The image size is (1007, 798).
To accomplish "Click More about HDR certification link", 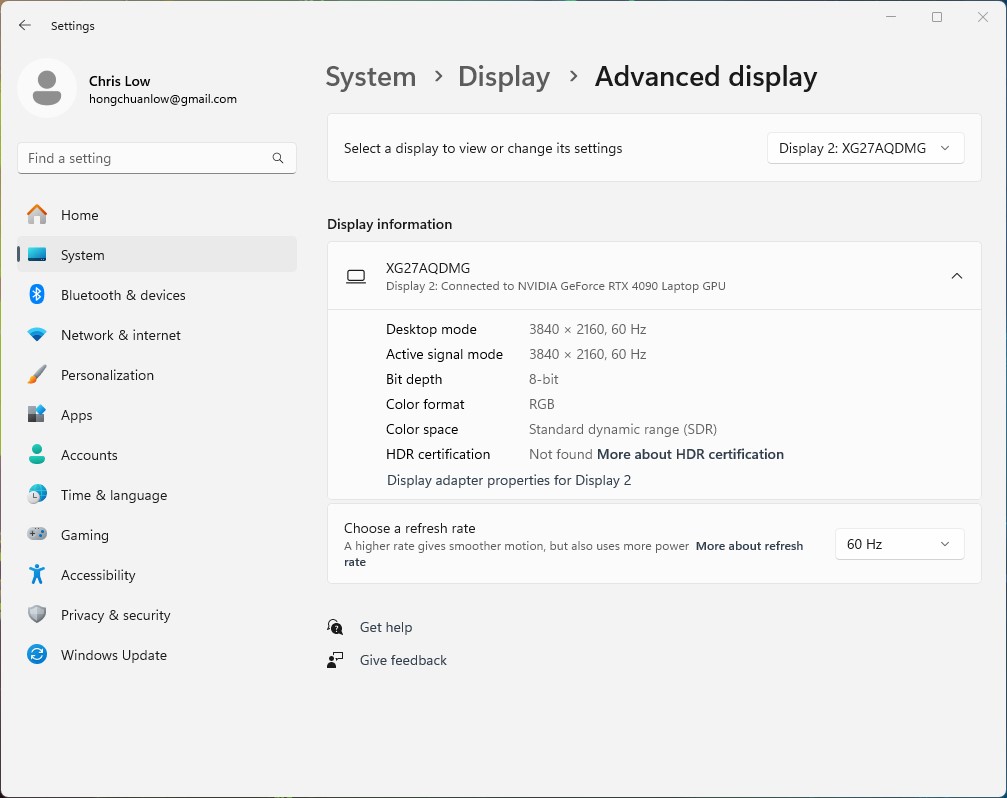I will [x=690, y=454].
